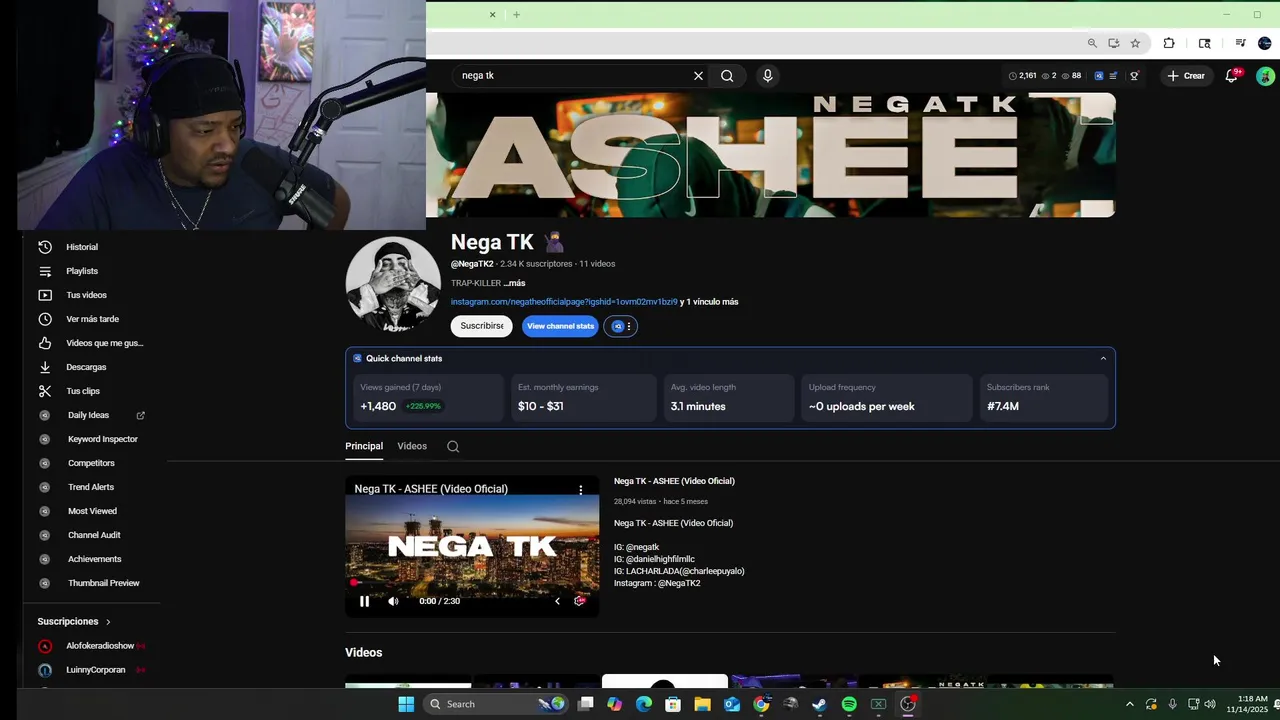
Task: Open Windows Start menu
Action: [406, 704]
